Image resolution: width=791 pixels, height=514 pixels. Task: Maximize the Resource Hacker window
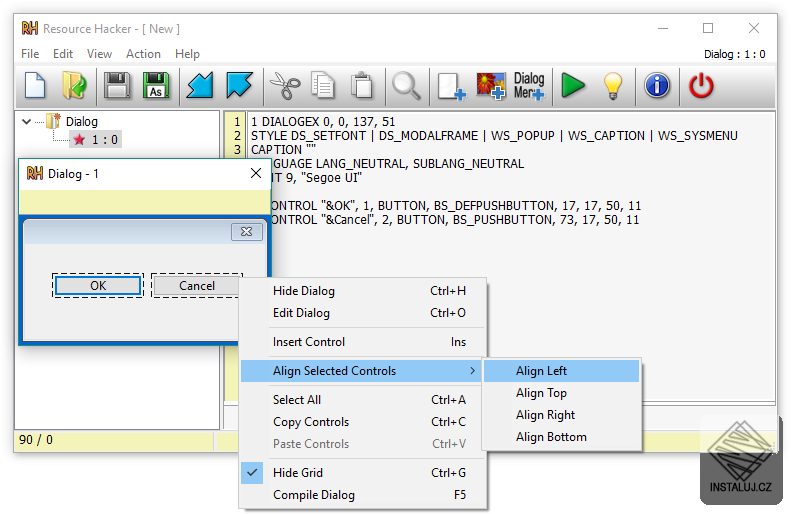point(708,28)
